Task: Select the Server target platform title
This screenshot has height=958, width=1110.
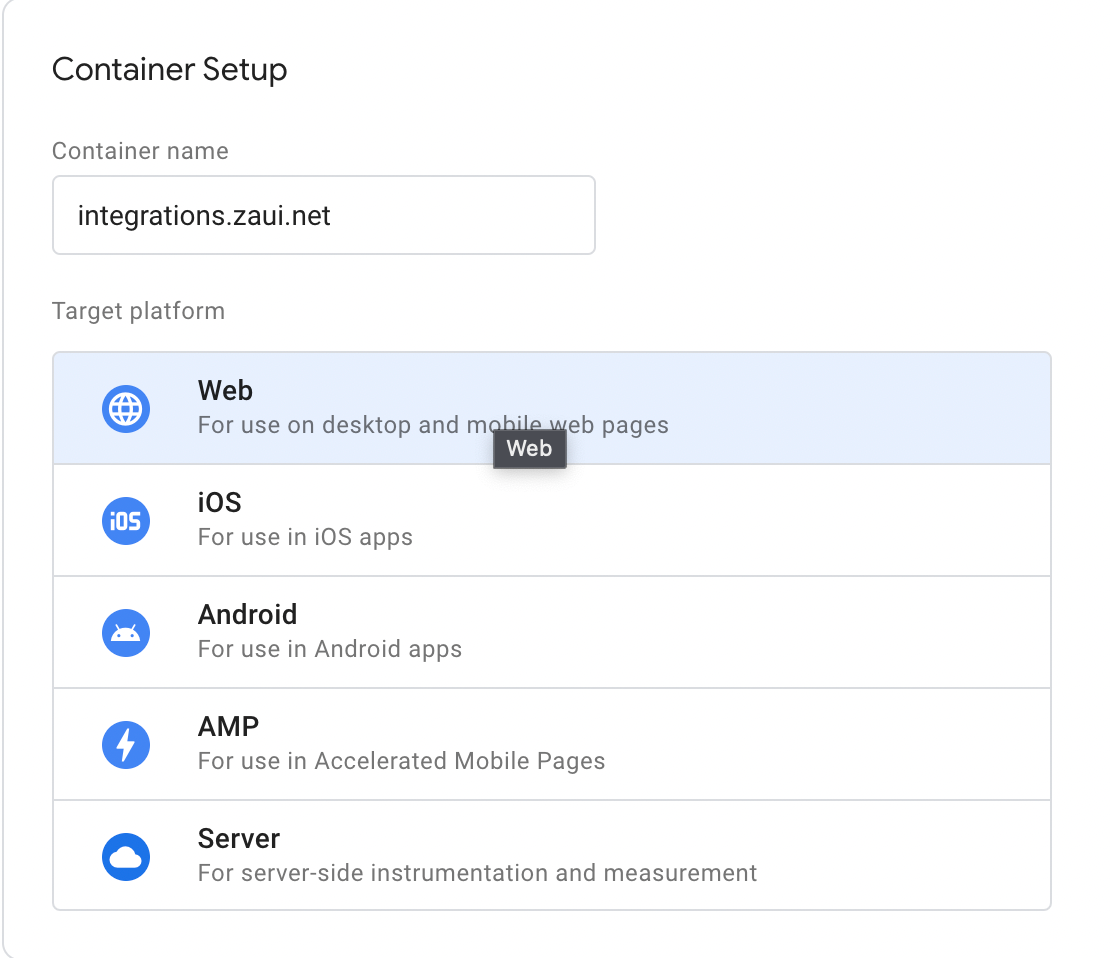Action: tap(239, 838)
